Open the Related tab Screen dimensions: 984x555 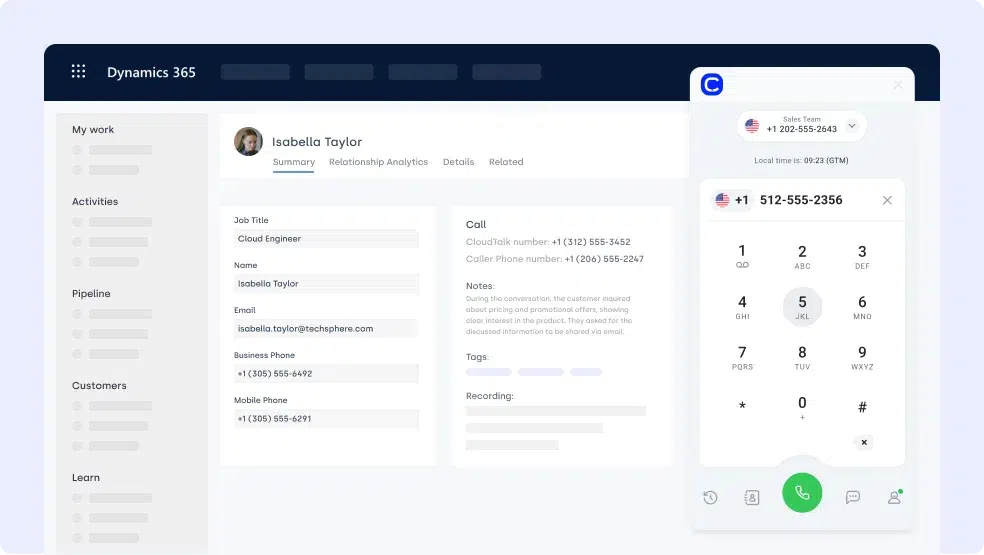pyautogui.click(x=506, y=162)
